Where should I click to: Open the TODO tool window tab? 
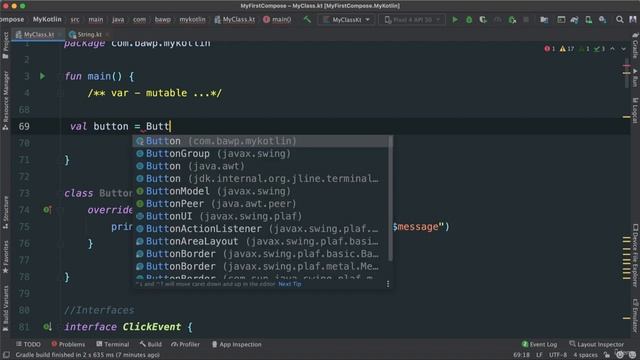point(28,344)
